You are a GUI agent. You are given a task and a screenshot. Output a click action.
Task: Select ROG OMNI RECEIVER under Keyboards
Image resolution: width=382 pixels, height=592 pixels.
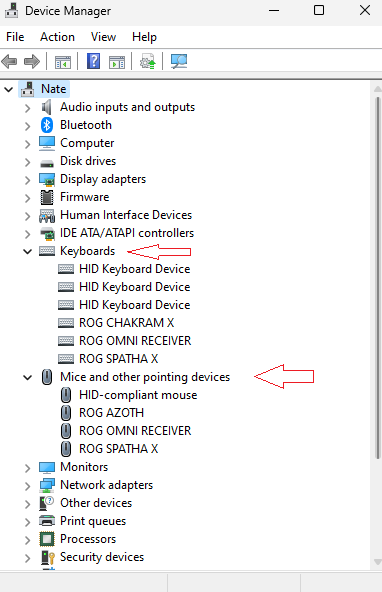click(135, 341)
